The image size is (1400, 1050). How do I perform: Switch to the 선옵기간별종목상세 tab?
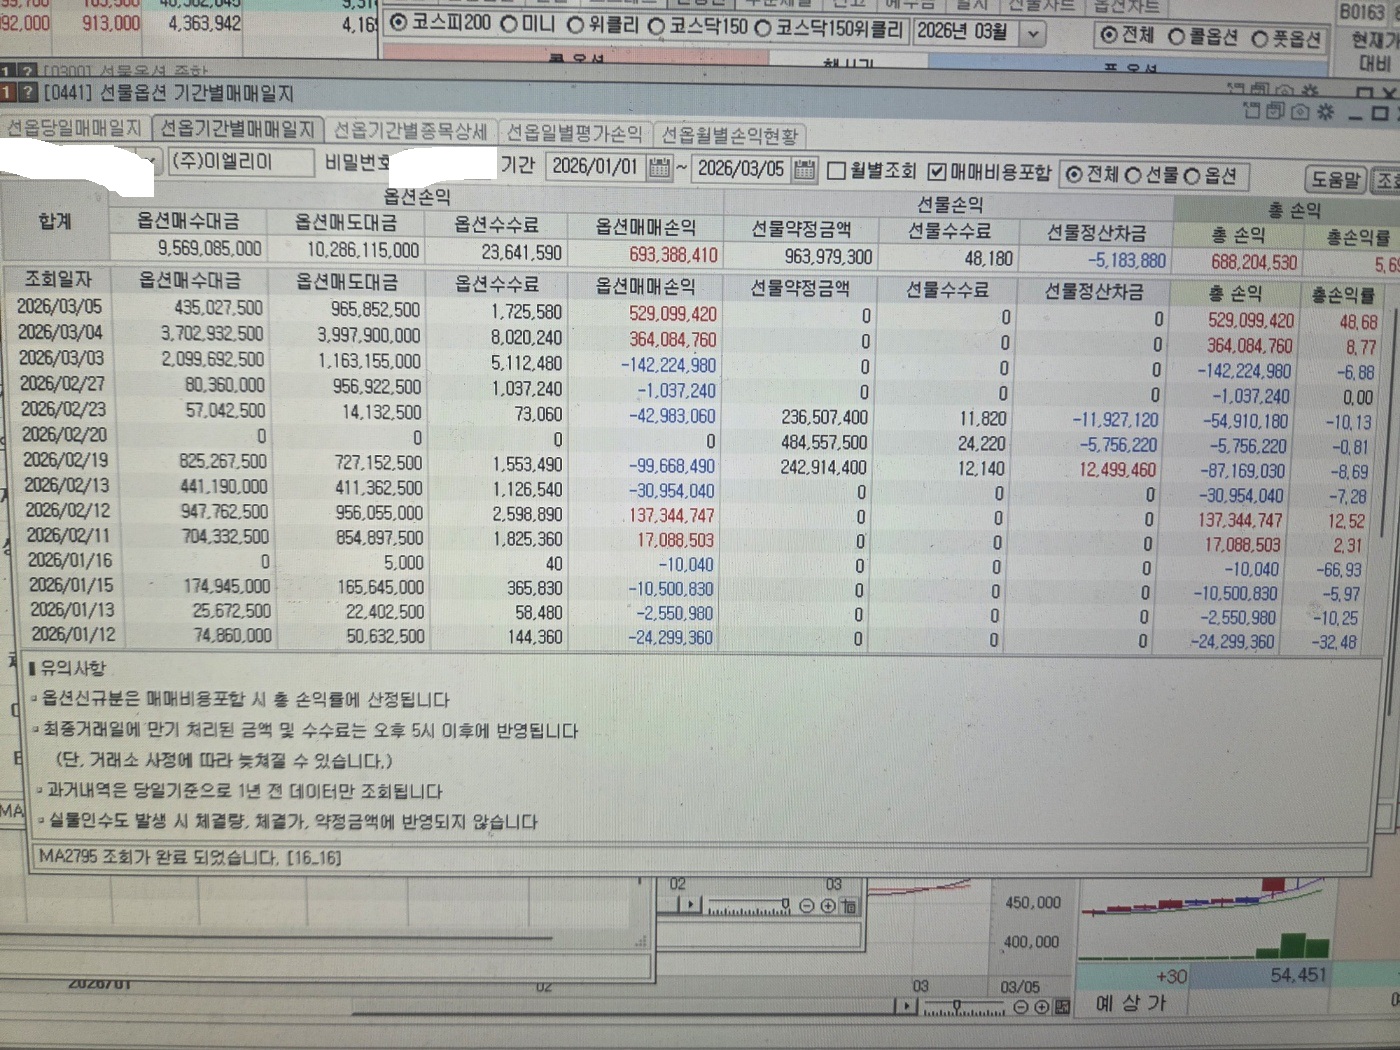click(410, 131)
